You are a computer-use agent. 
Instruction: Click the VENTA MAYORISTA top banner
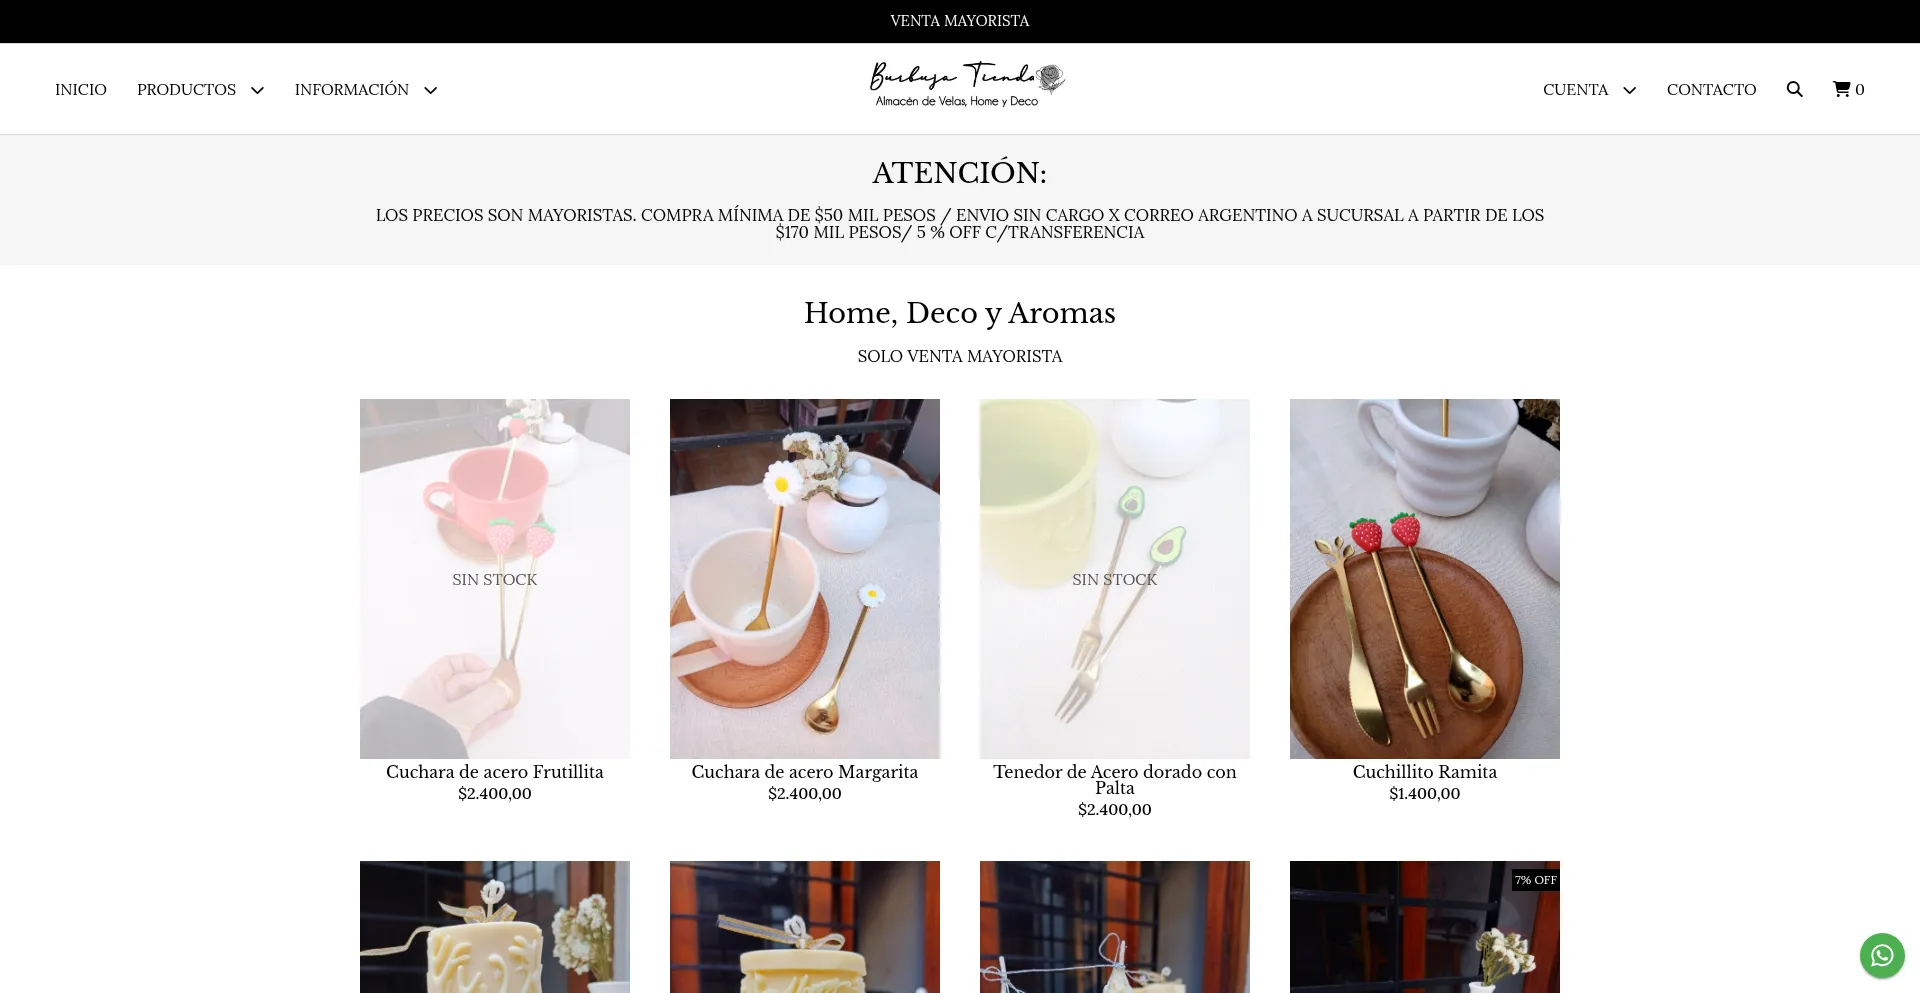point(960,21)
